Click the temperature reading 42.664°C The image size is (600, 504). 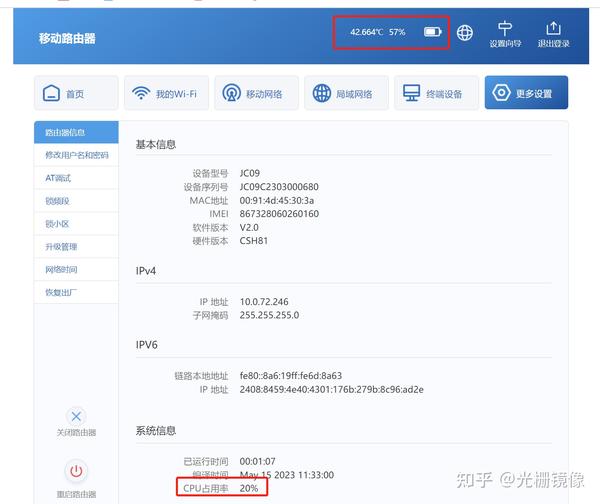pyautogui.click(x=366, y=32)
